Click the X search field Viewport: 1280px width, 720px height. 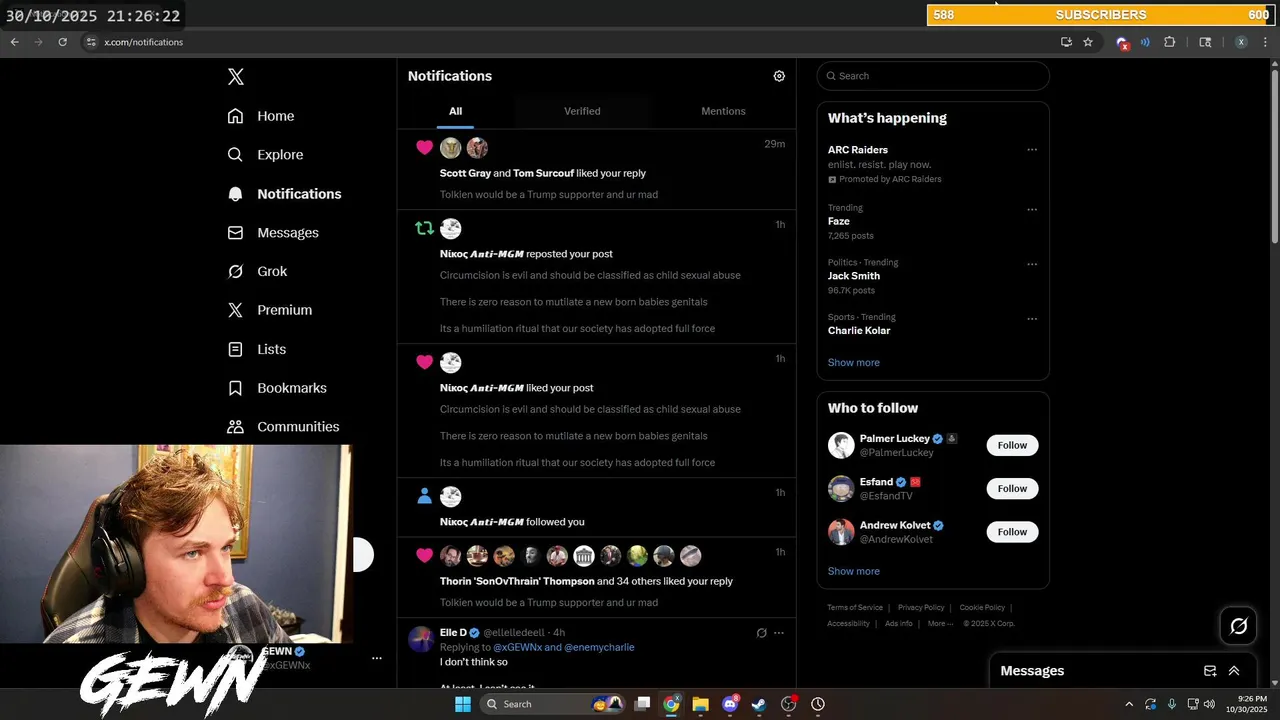(933, 76)
